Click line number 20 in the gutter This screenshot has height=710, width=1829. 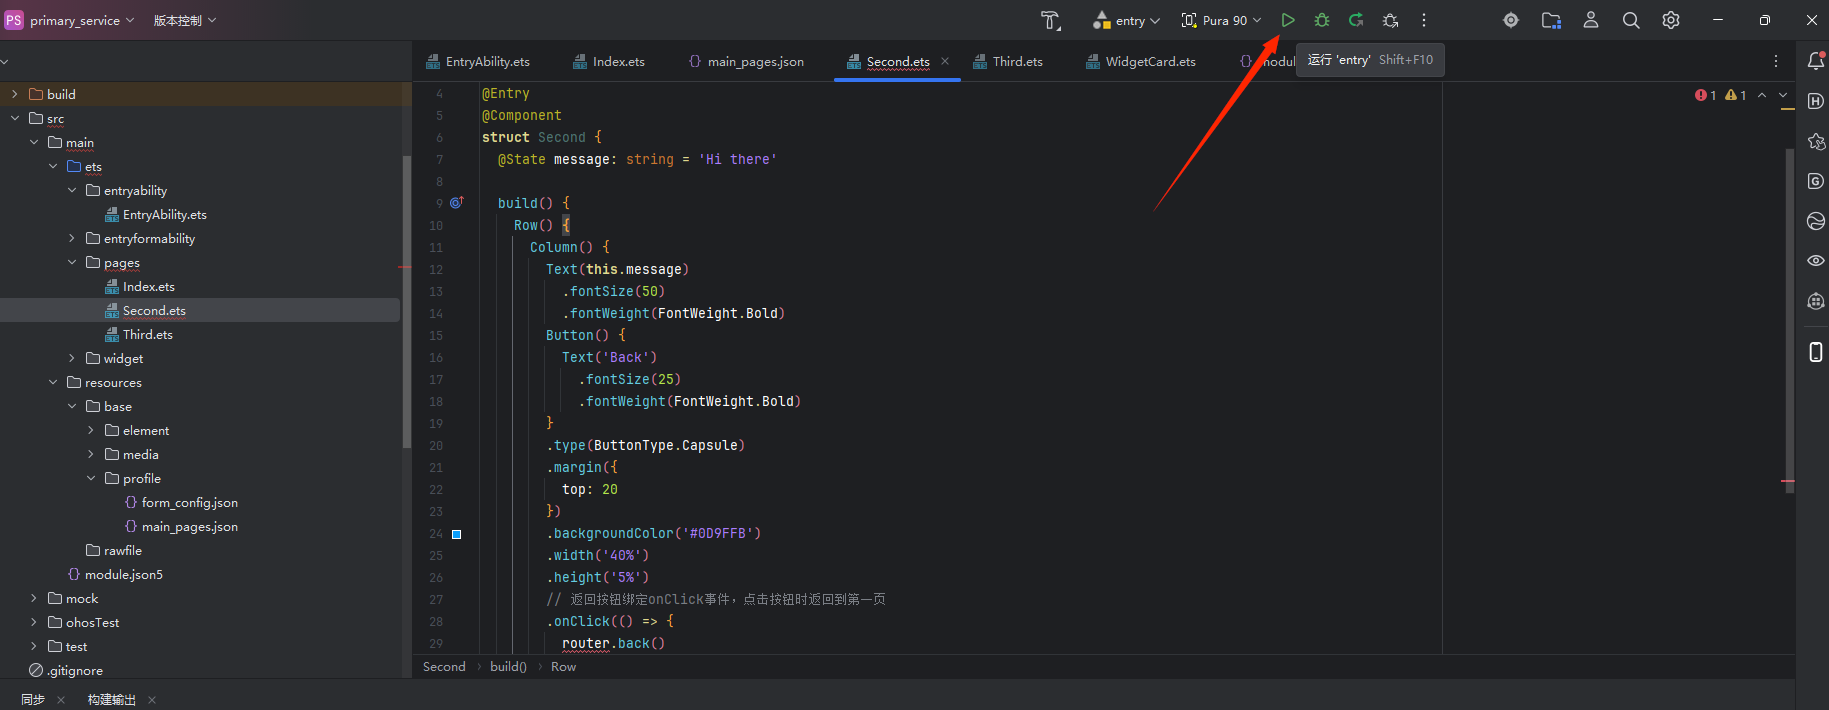click(436, 445)
